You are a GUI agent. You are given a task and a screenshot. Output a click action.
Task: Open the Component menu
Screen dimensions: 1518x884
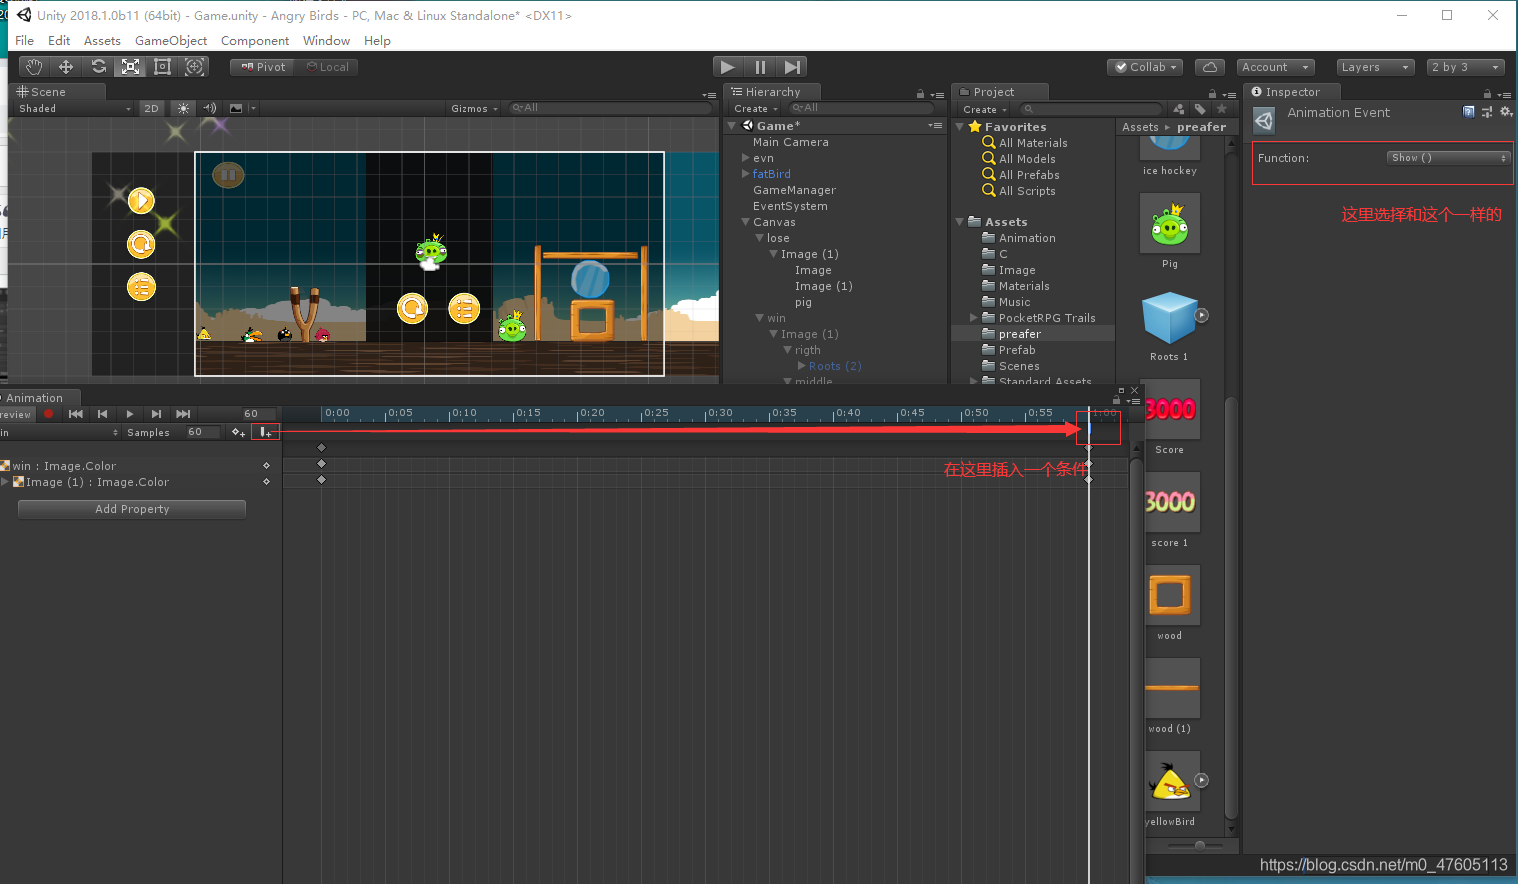255,41
